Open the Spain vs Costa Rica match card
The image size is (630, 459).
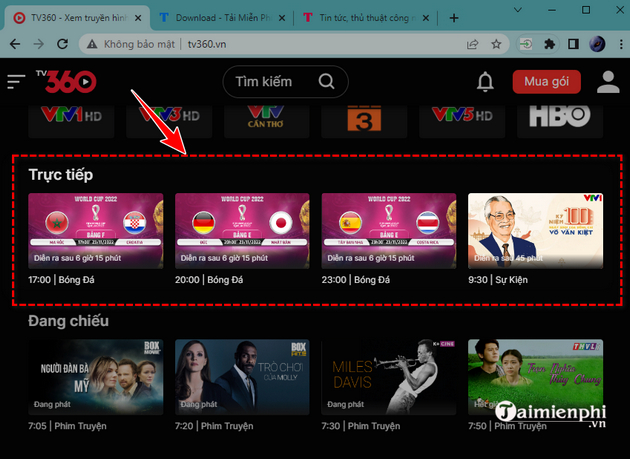click(x=389, y=231)
